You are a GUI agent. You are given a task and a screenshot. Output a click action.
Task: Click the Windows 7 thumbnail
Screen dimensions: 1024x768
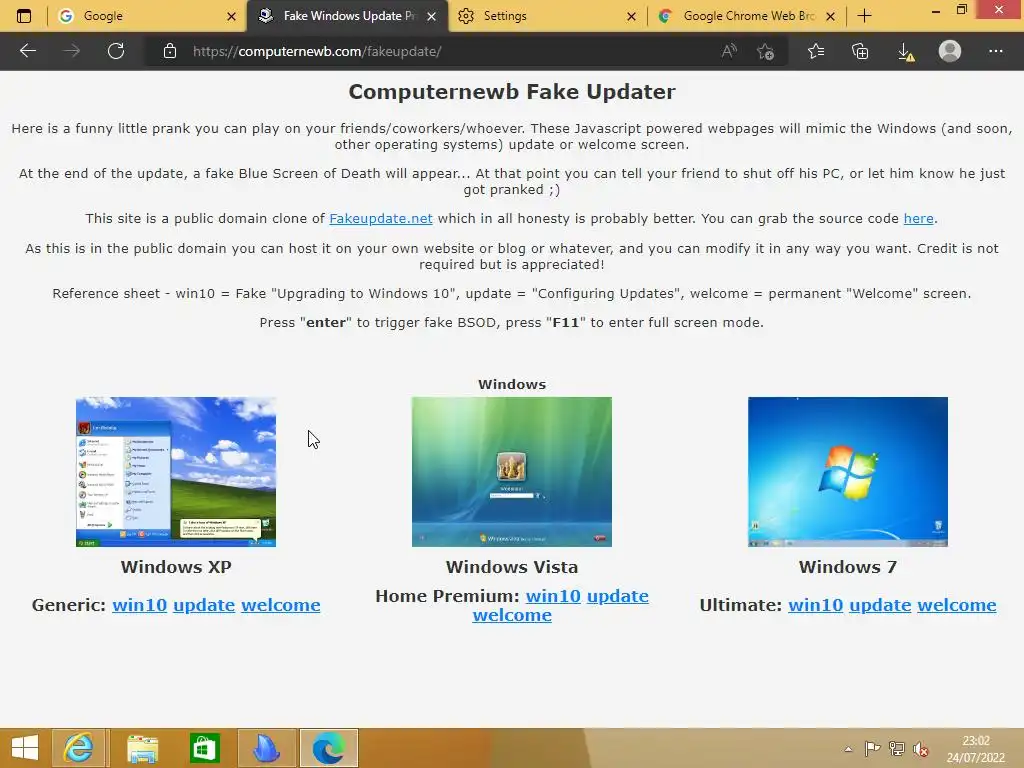coord(848,472)
